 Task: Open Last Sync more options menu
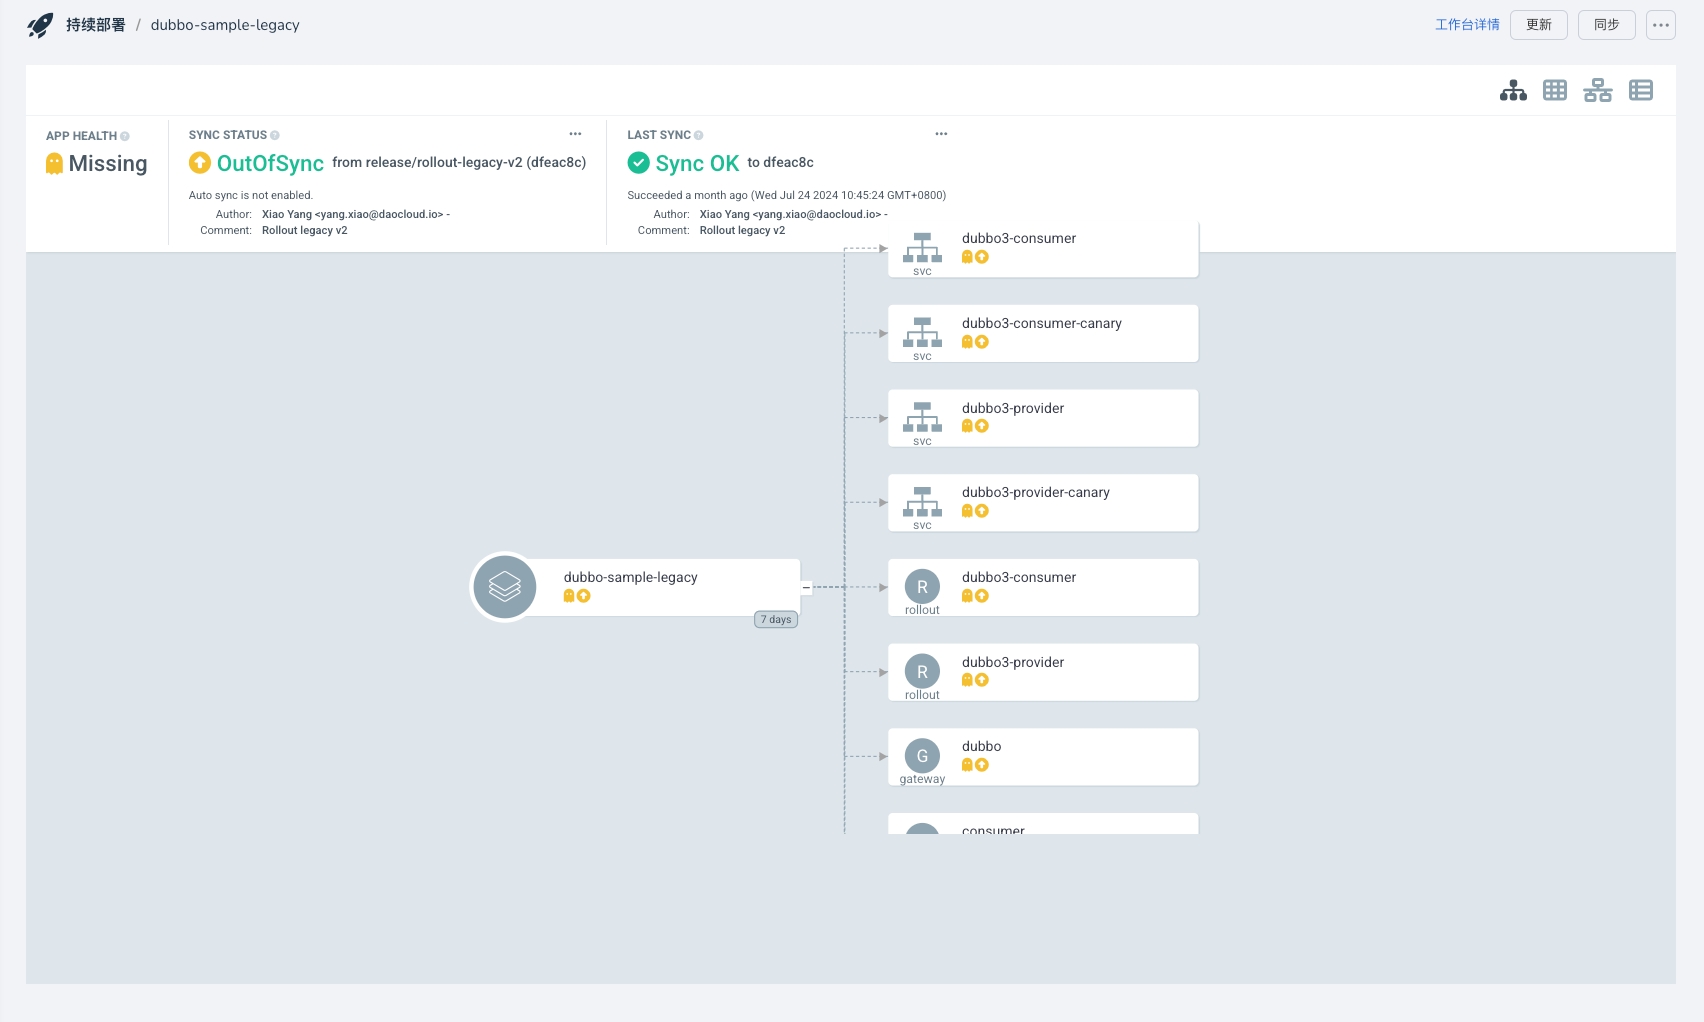941,134
